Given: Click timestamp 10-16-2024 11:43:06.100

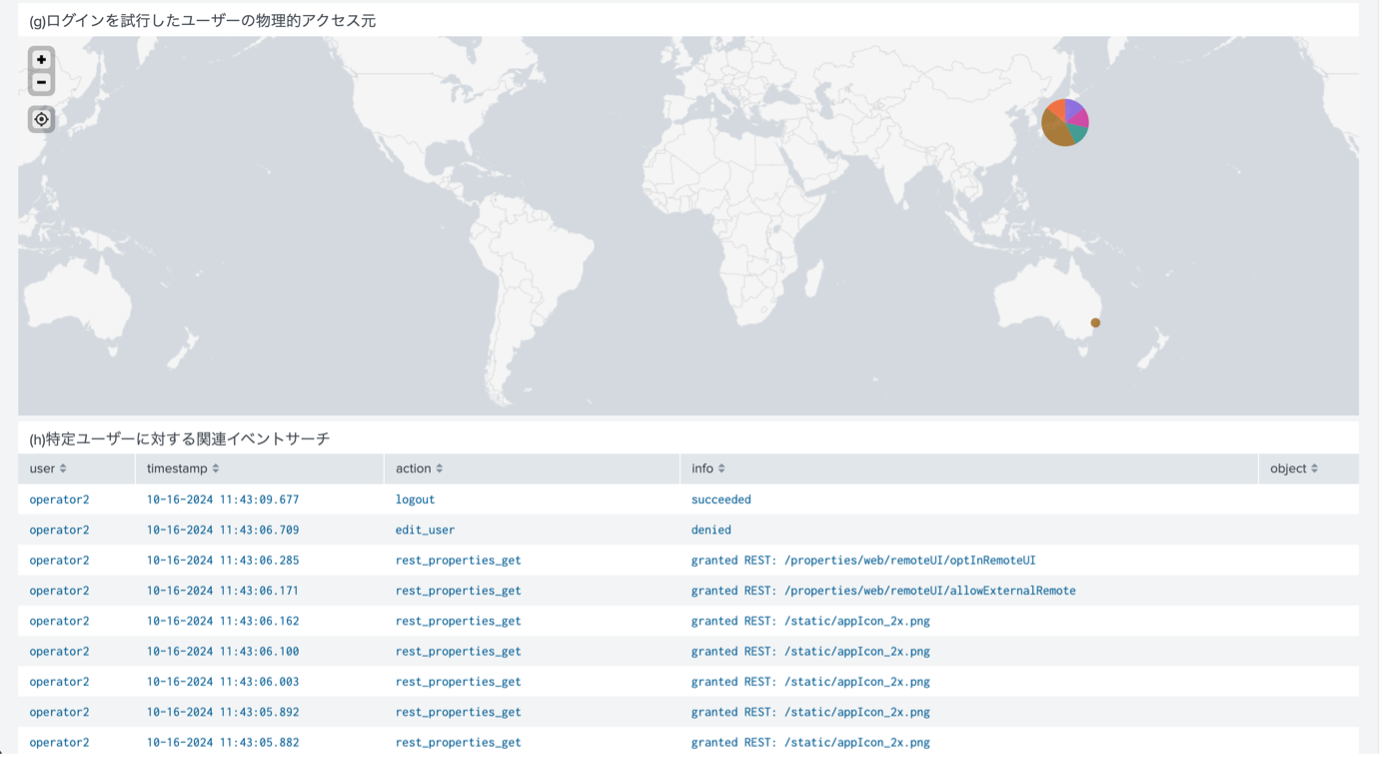Looking at the screenshot, I should coord(223,651).
